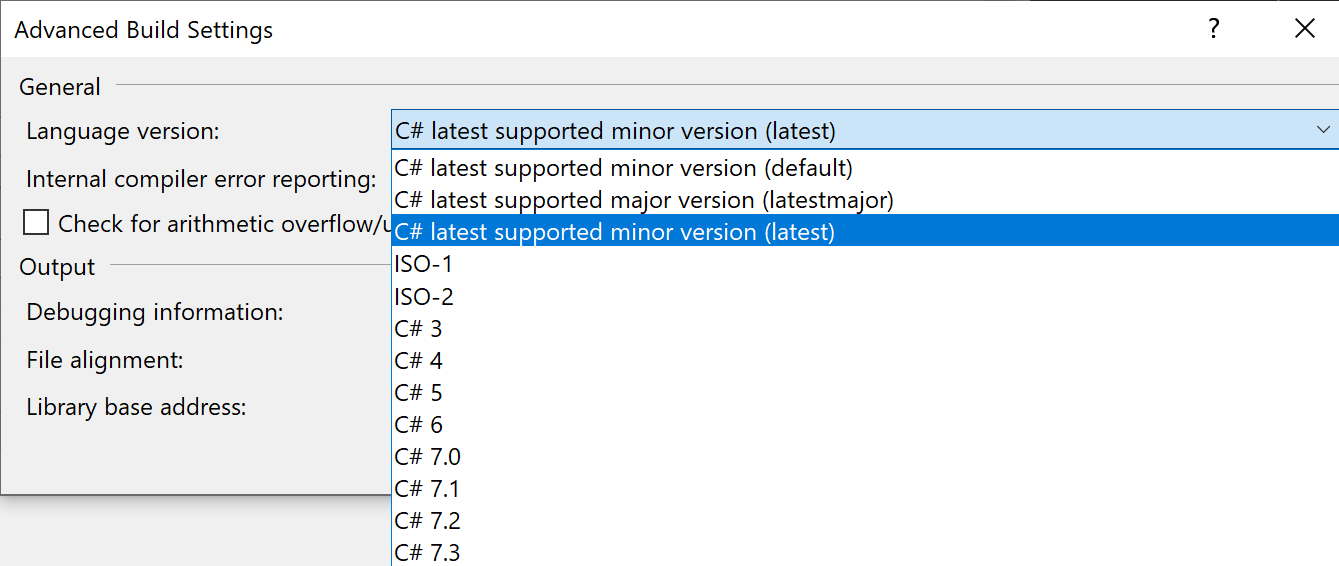1339x566 pixels.
Task: Click the Language version label
Action: click(x=122, y=131)
